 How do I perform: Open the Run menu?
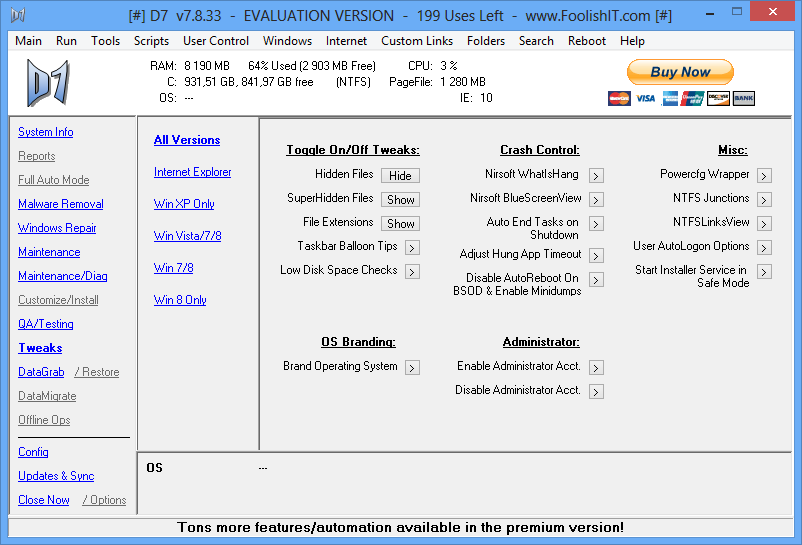[x=66, y=41]
